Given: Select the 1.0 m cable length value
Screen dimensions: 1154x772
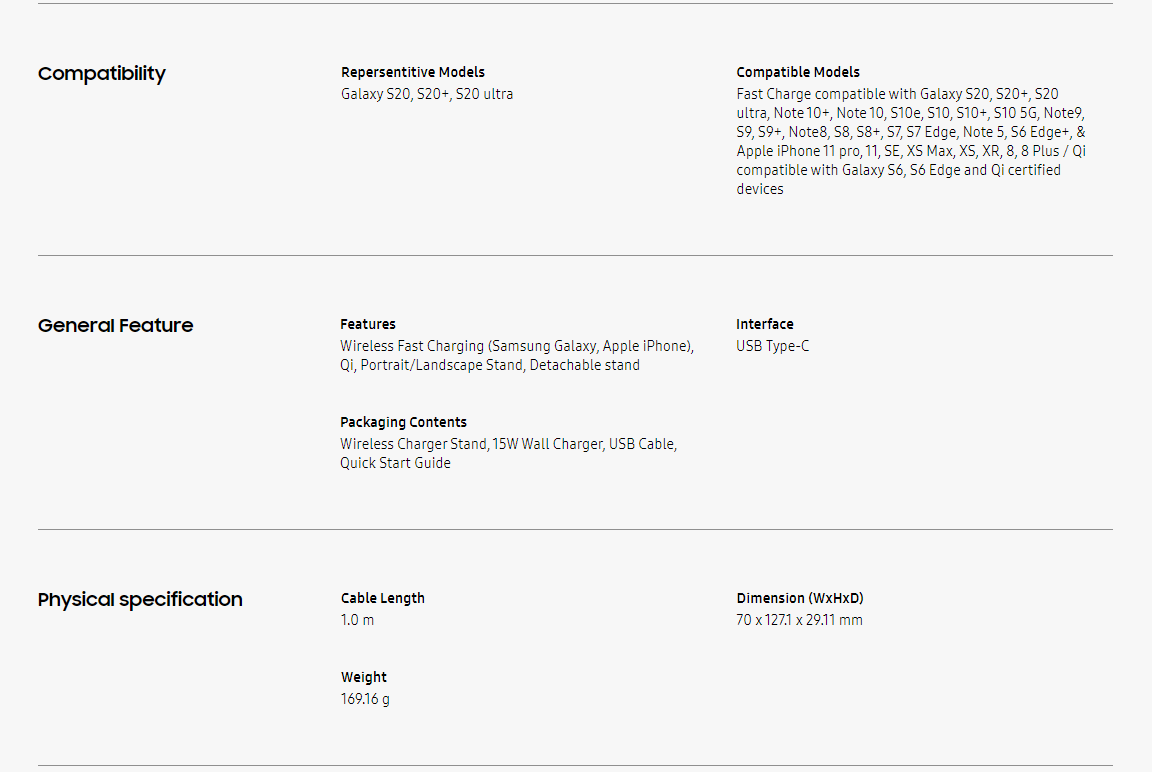Looking at the screenshot, I should click(x=357, y=620).
